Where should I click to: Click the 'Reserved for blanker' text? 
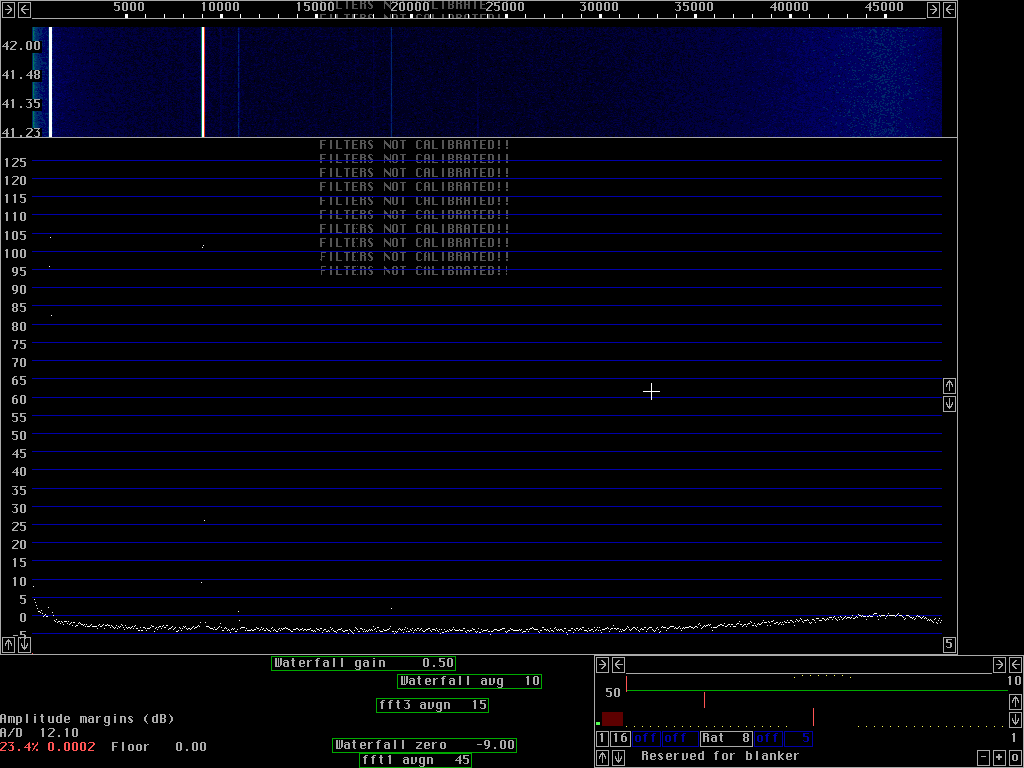(x=720, y=756)
